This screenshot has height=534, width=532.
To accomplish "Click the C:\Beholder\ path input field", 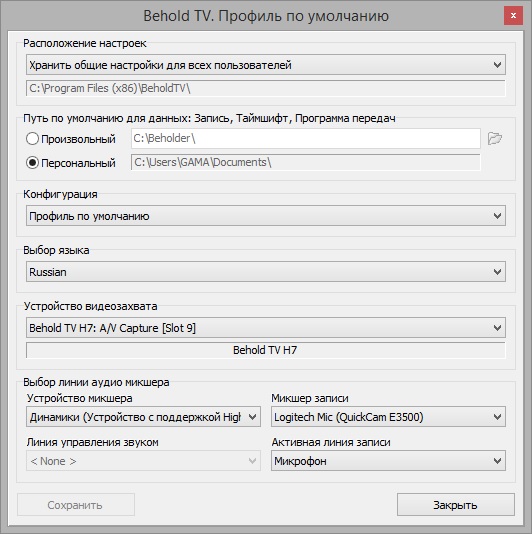I will pos(306,138).
